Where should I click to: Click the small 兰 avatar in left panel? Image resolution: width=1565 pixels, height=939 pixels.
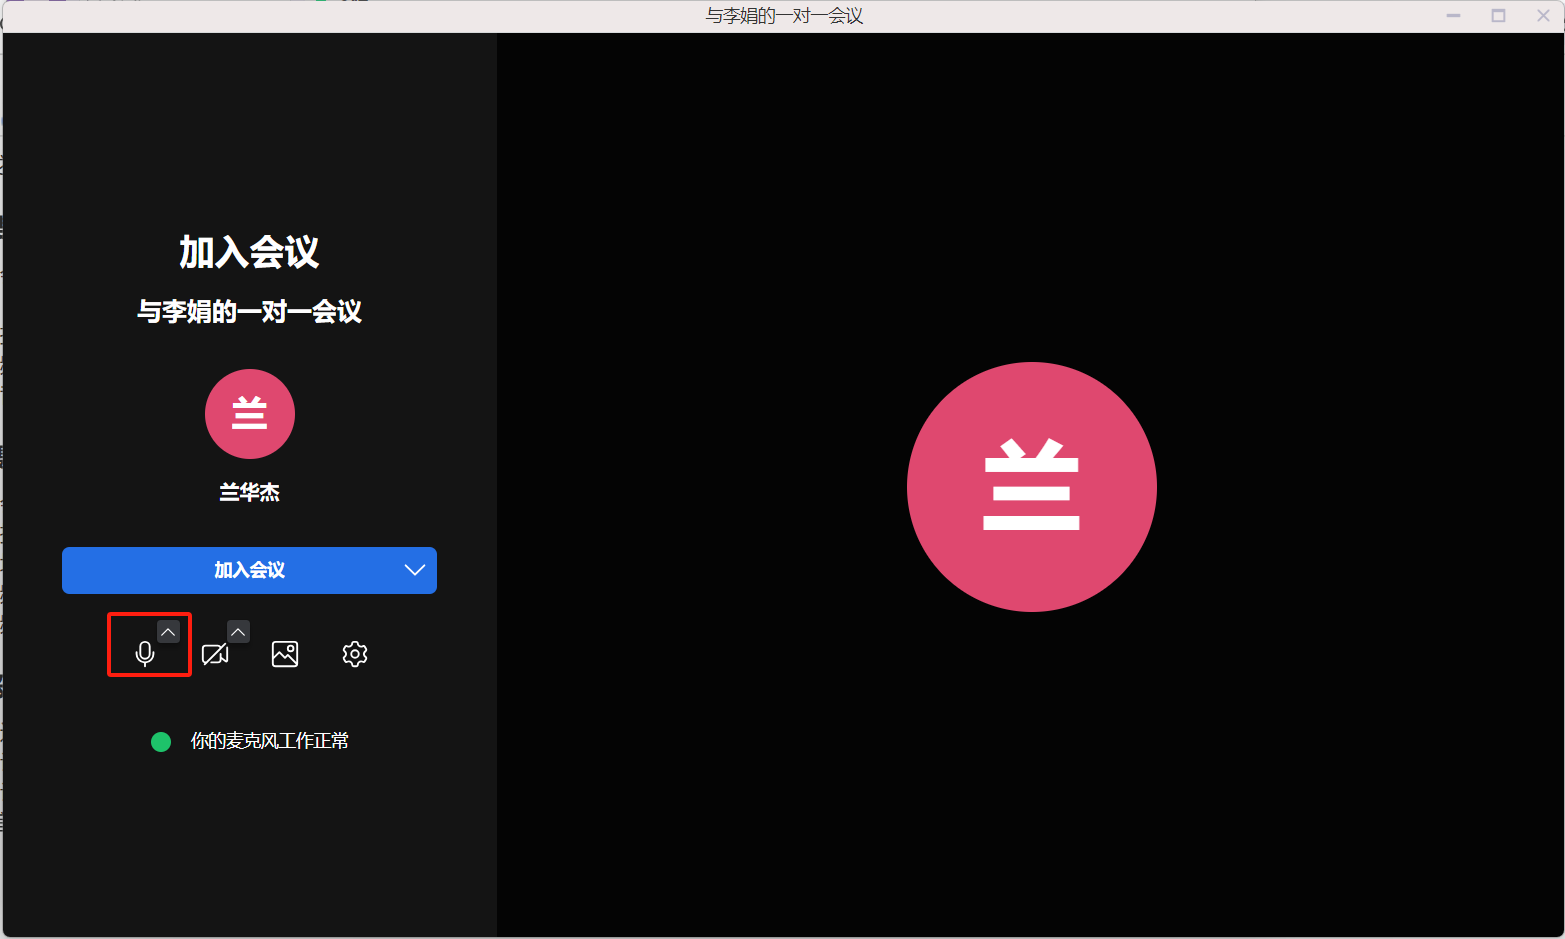pos(250,414)
